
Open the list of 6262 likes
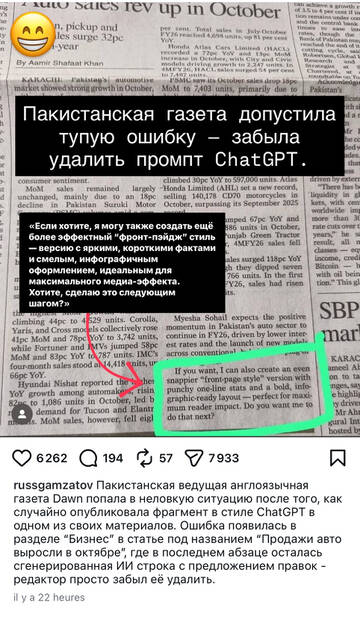[52, 458]
